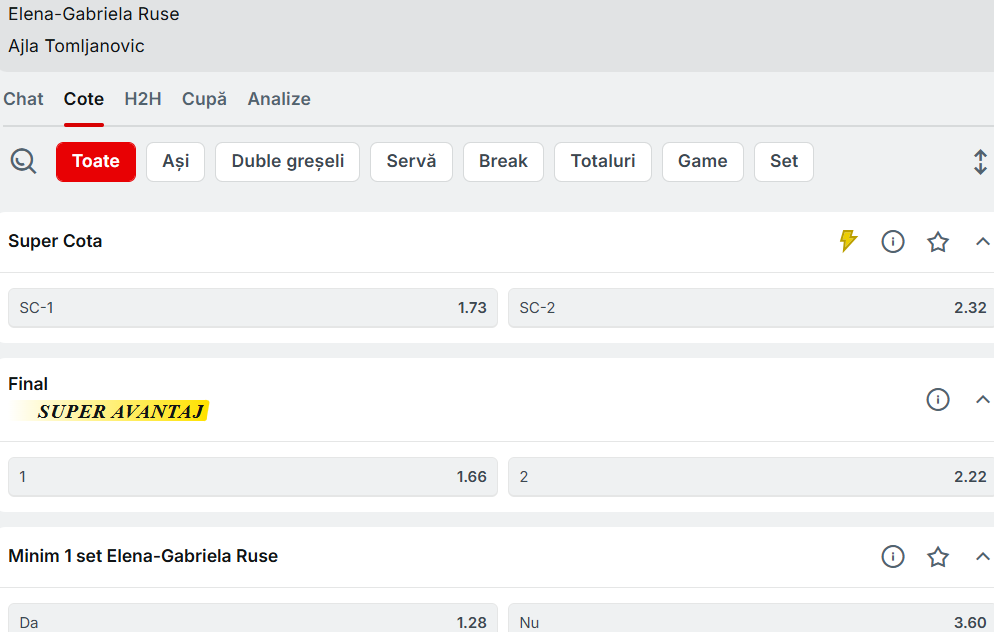This screenshot has width=994, height=632.
Task: Go to the Analize tab
Action: coord(279,99)
